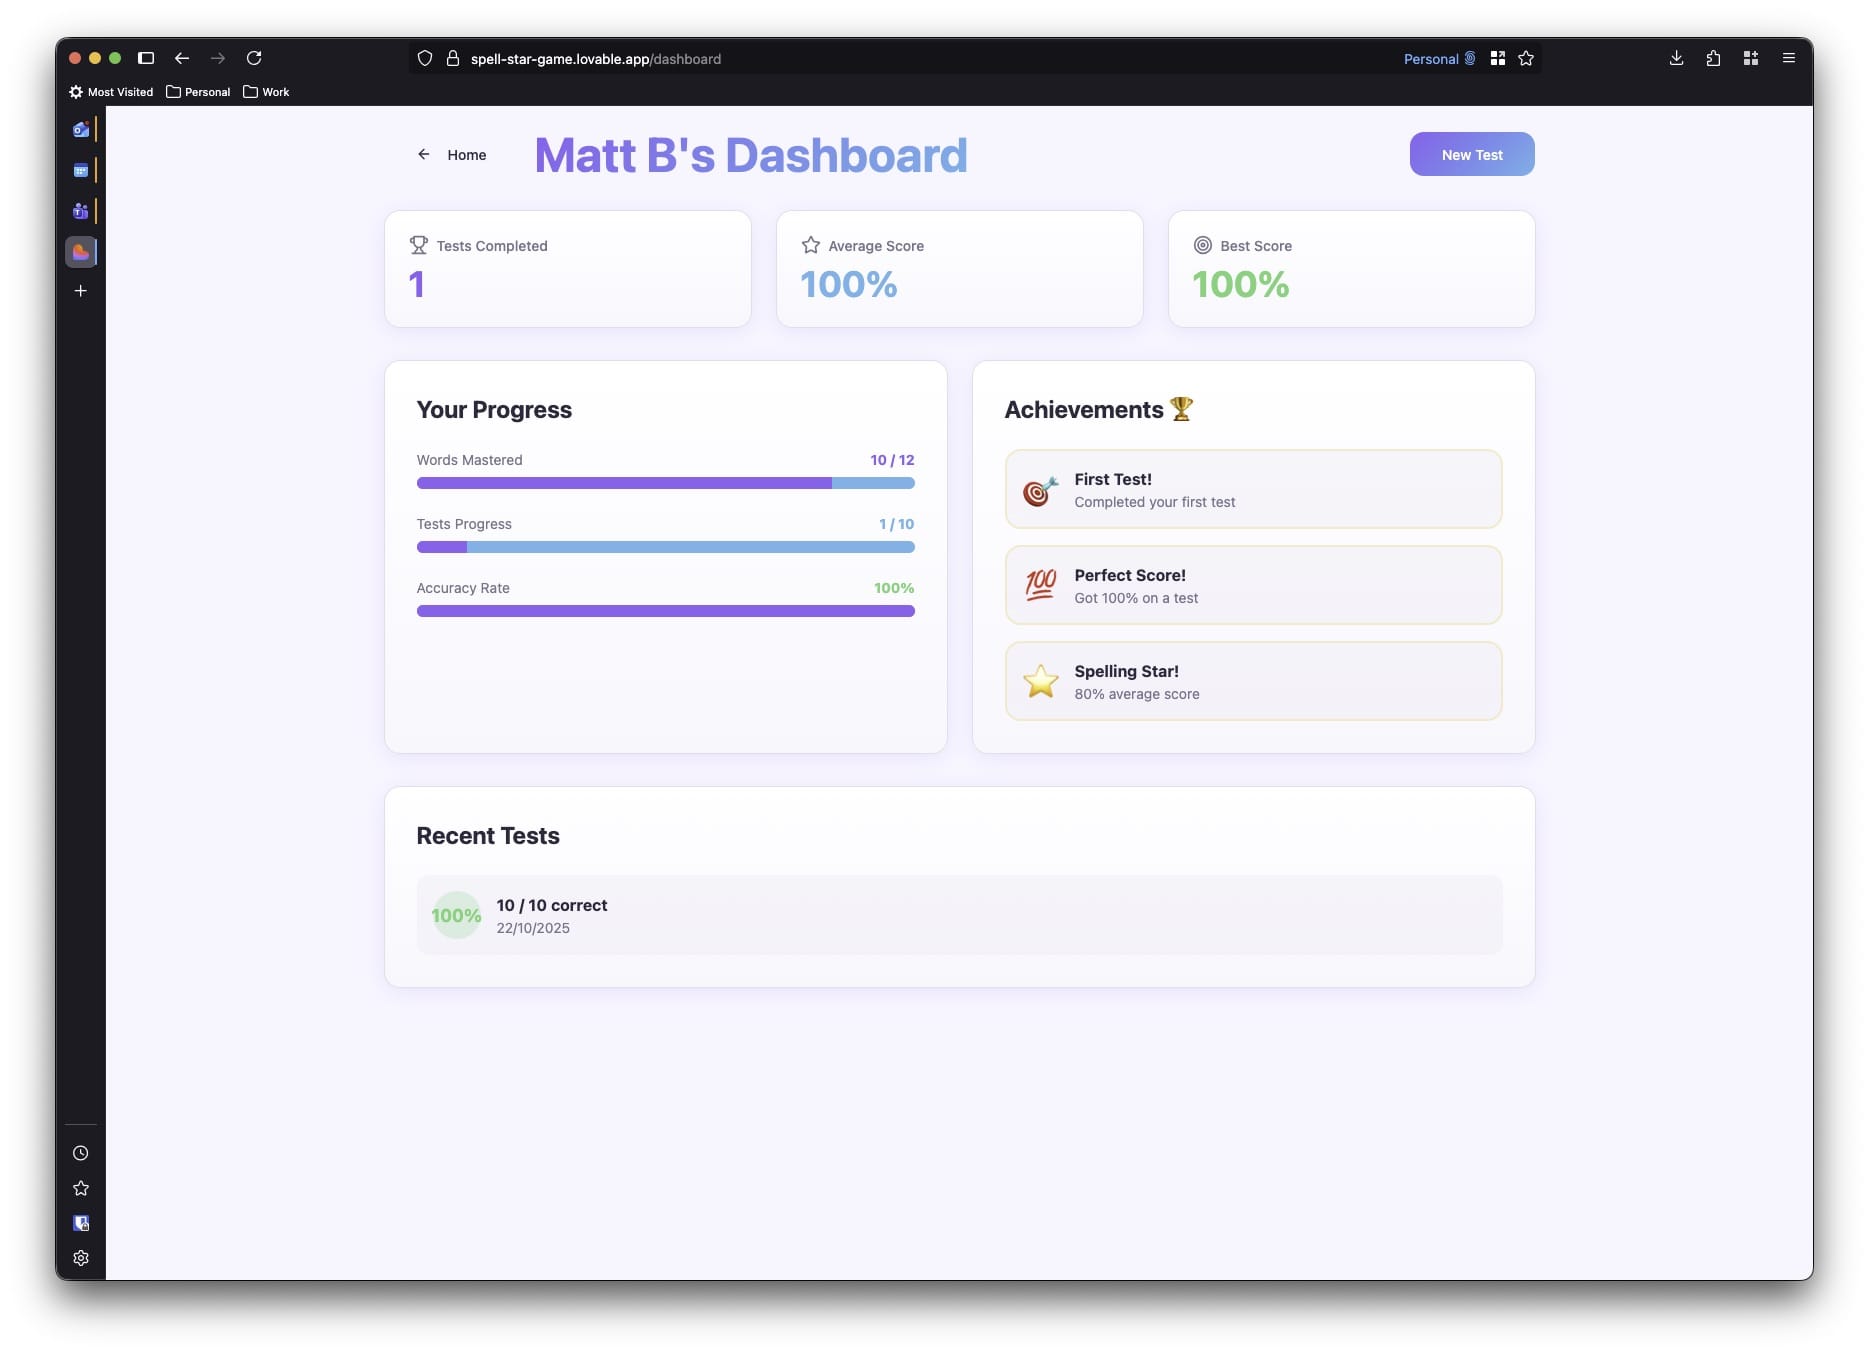Open the Outlook tab in the sidebar
This screenshot has height=1354, width=1869.
[81, 129]
